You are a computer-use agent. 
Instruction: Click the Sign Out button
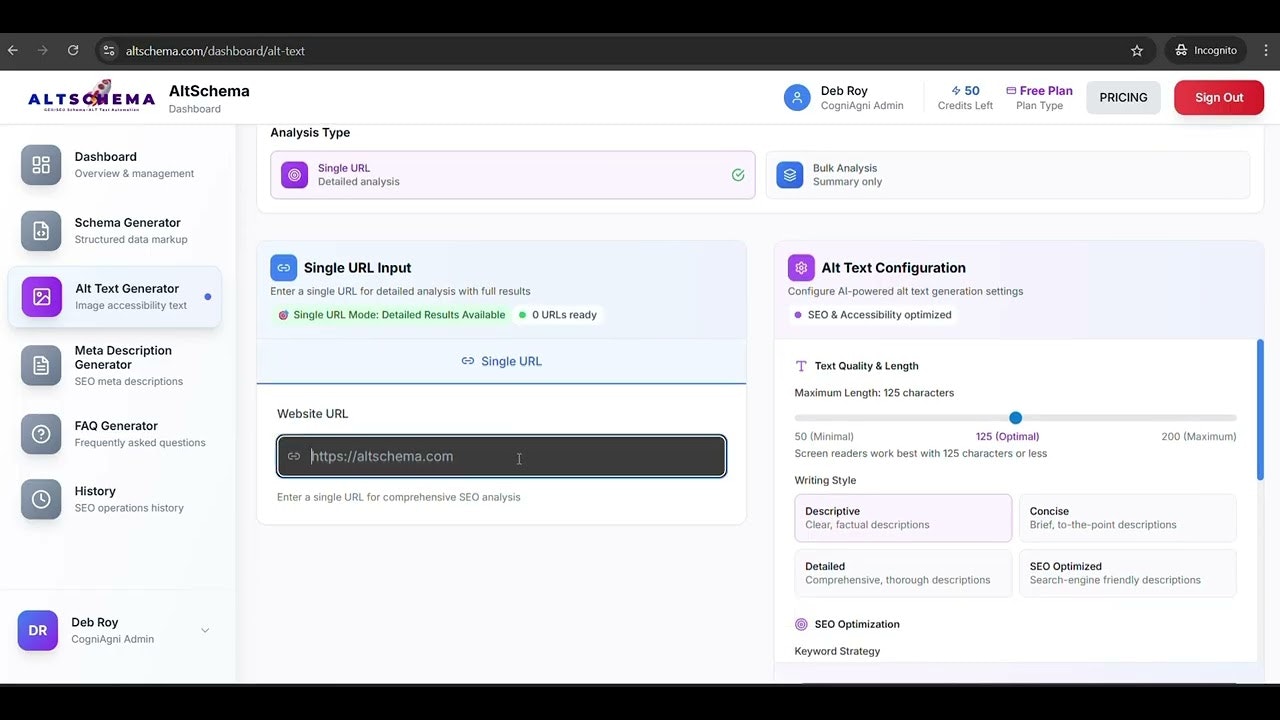pyautogui.click(x=1218, y=98)
